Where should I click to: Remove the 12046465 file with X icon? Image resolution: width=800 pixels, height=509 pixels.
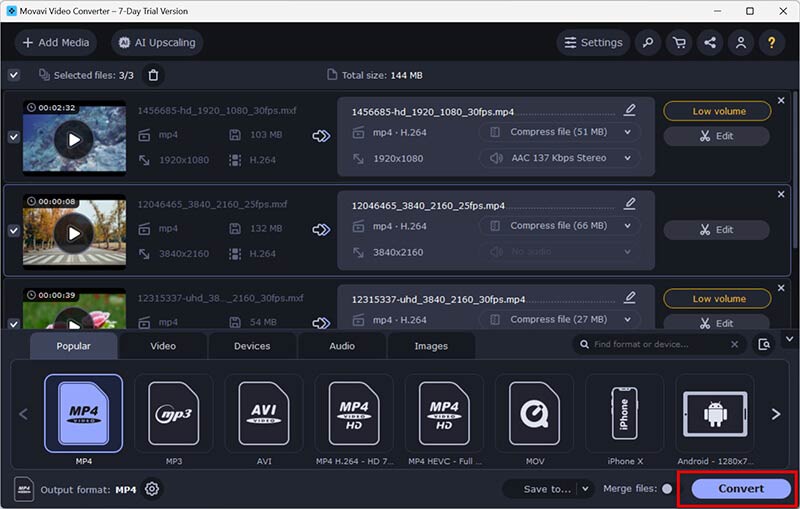(x=781, y=194)
